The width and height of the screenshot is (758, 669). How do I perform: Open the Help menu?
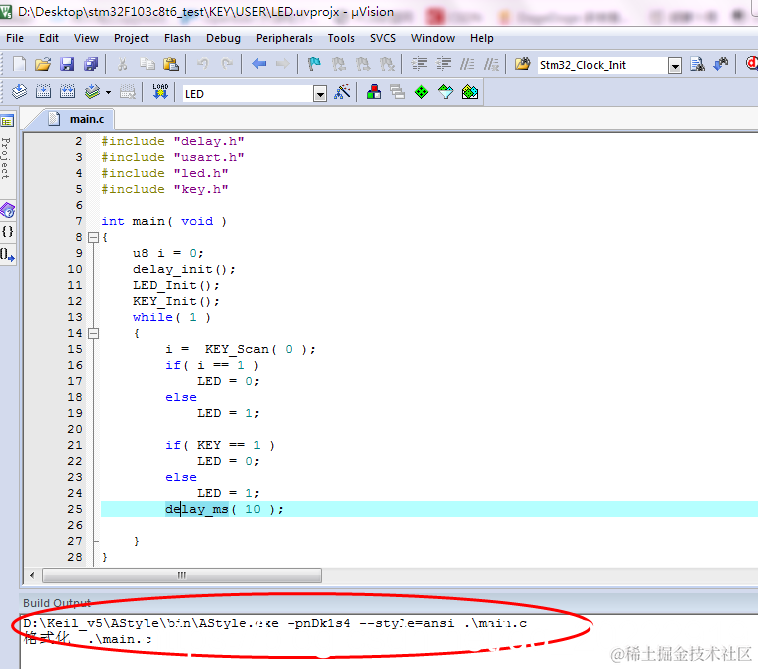click(481, 38)
